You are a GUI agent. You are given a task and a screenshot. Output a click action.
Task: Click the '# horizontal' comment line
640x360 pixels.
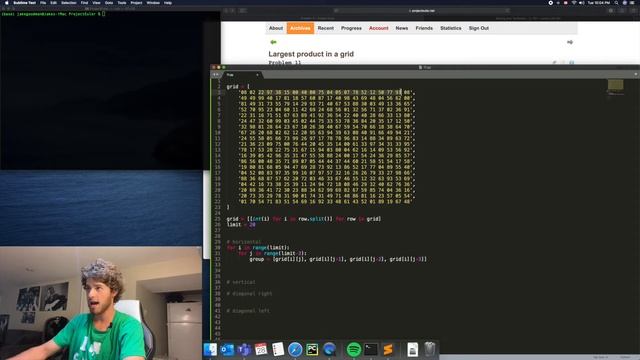(244, 242)
